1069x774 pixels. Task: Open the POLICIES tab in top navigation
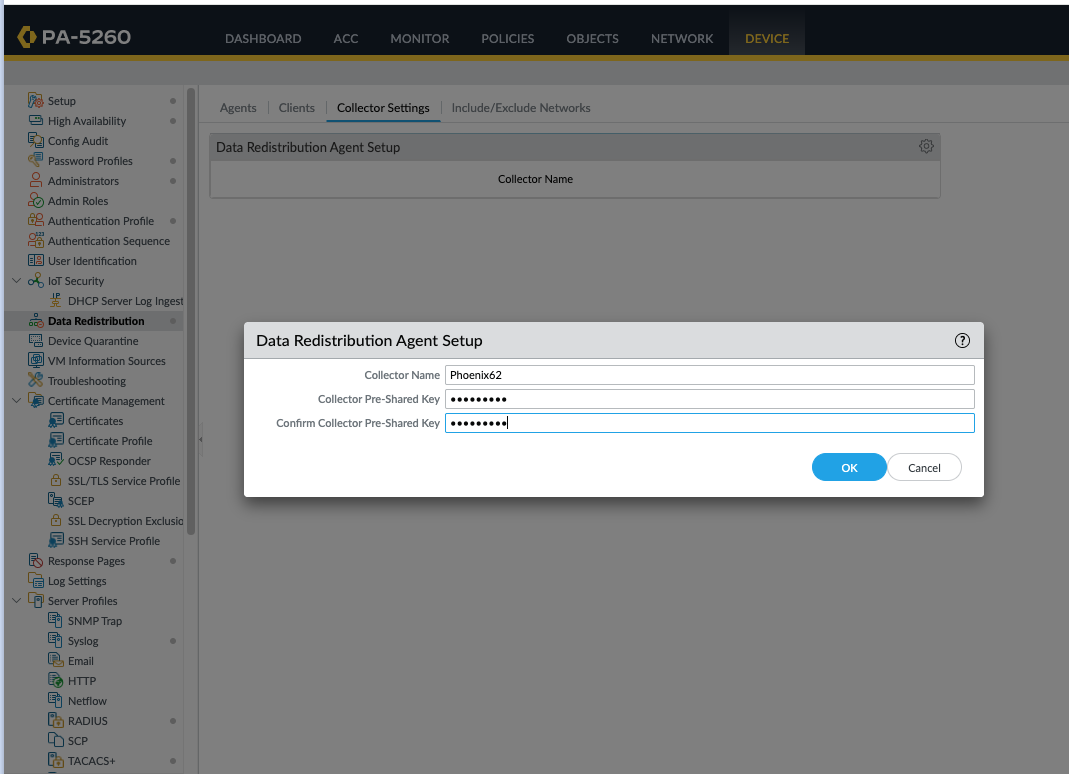507,38
